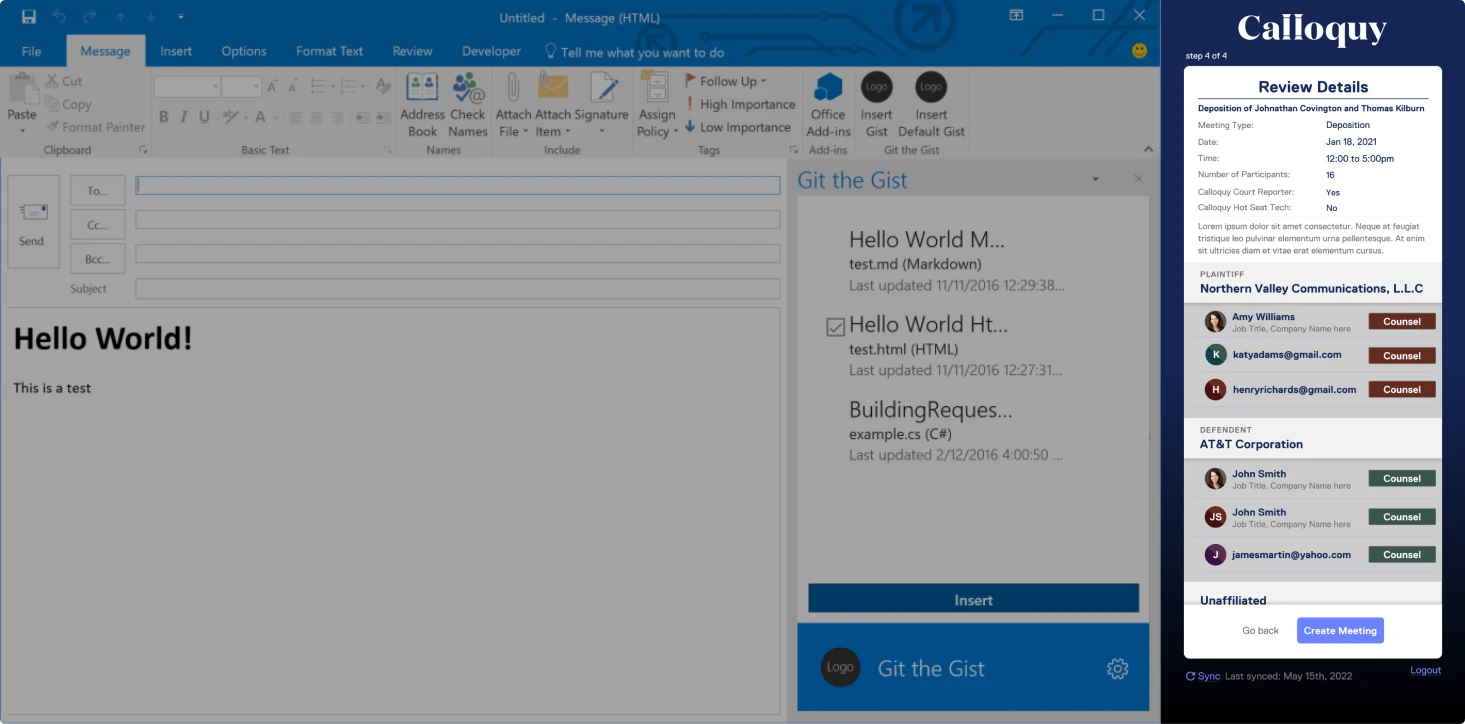Screen dimensions: 1465x724
Task: Open the Address Book
Action: point(422,105)
